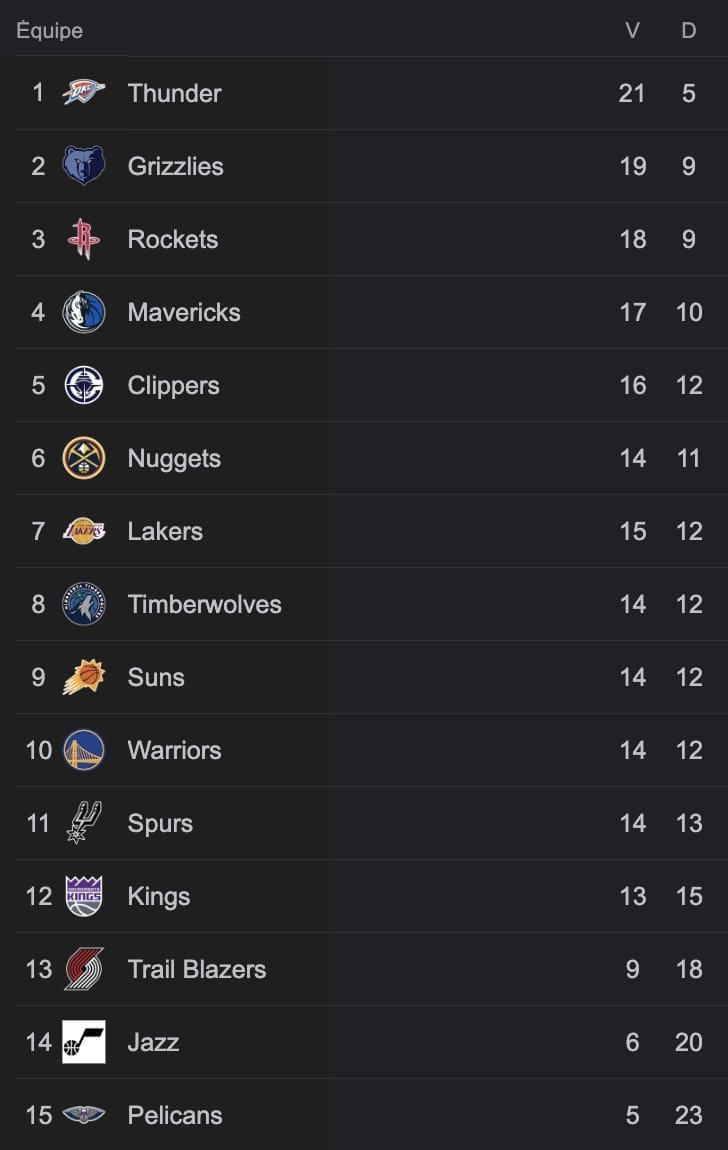Click the Clippers ship logo
728x1150 pixels.
[84, 385]
